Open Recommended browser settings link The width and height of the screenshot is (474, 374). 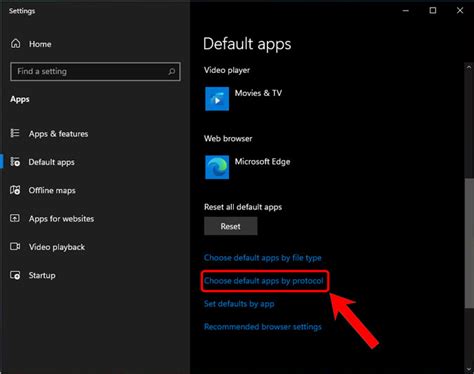263,327
